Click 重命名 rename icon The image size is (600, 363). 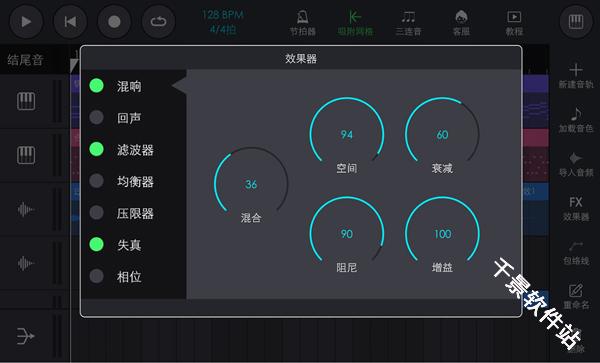pos(576,291)
